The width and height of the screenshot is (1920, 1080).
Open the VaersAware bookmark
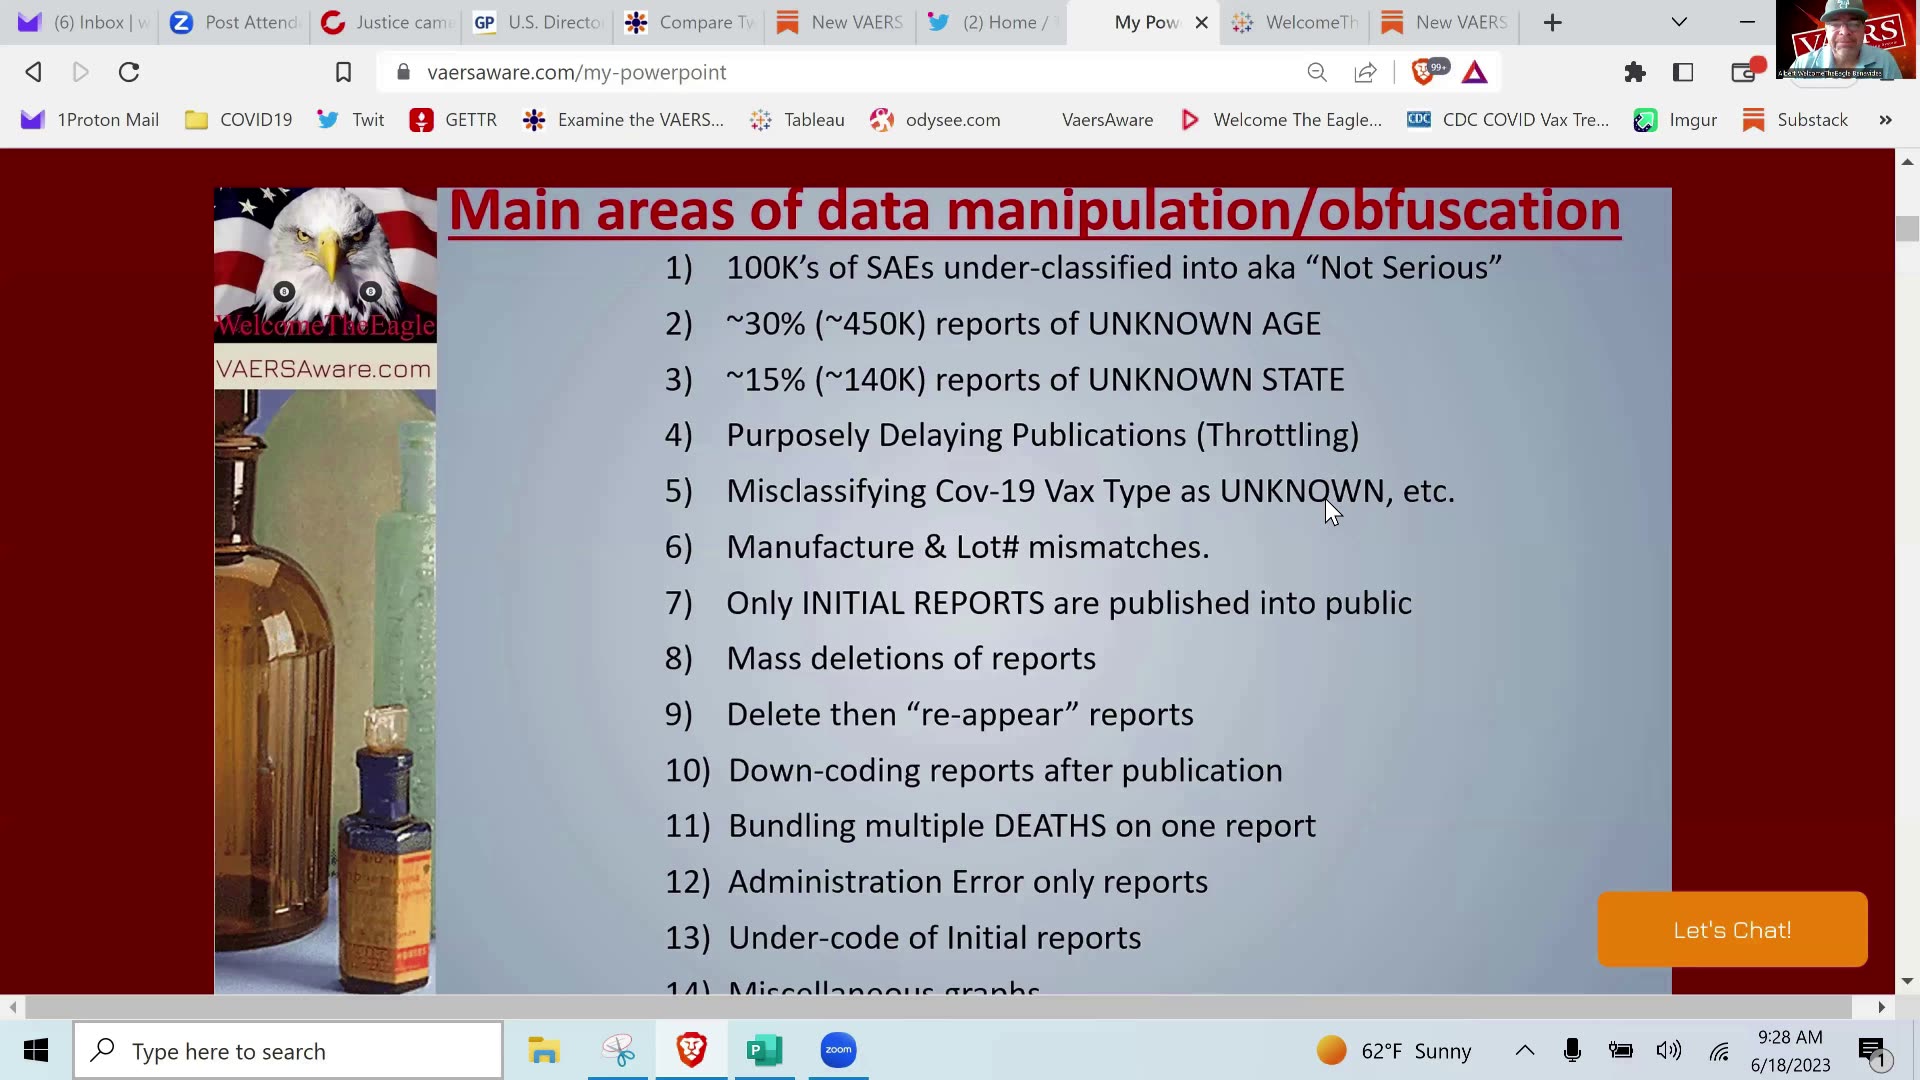[x=1106, y=120]
